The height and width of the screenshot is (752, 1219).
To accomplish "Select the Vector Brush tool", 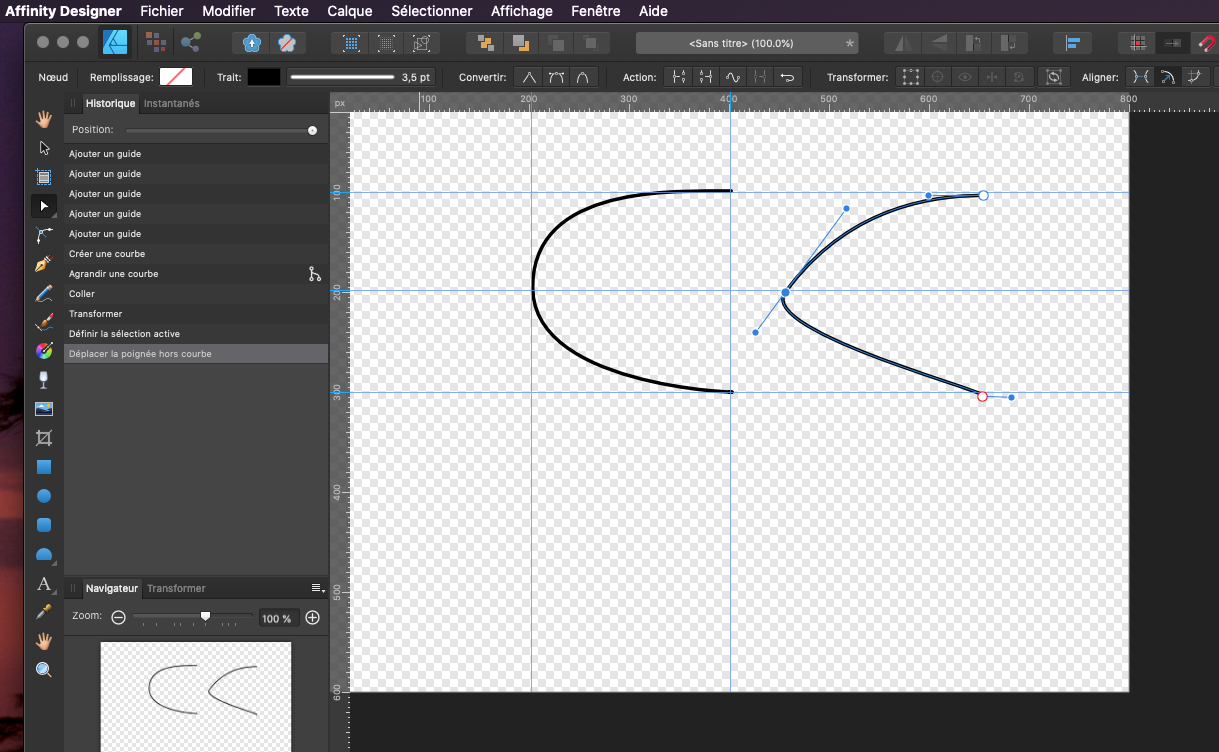I will coord(44,322).
